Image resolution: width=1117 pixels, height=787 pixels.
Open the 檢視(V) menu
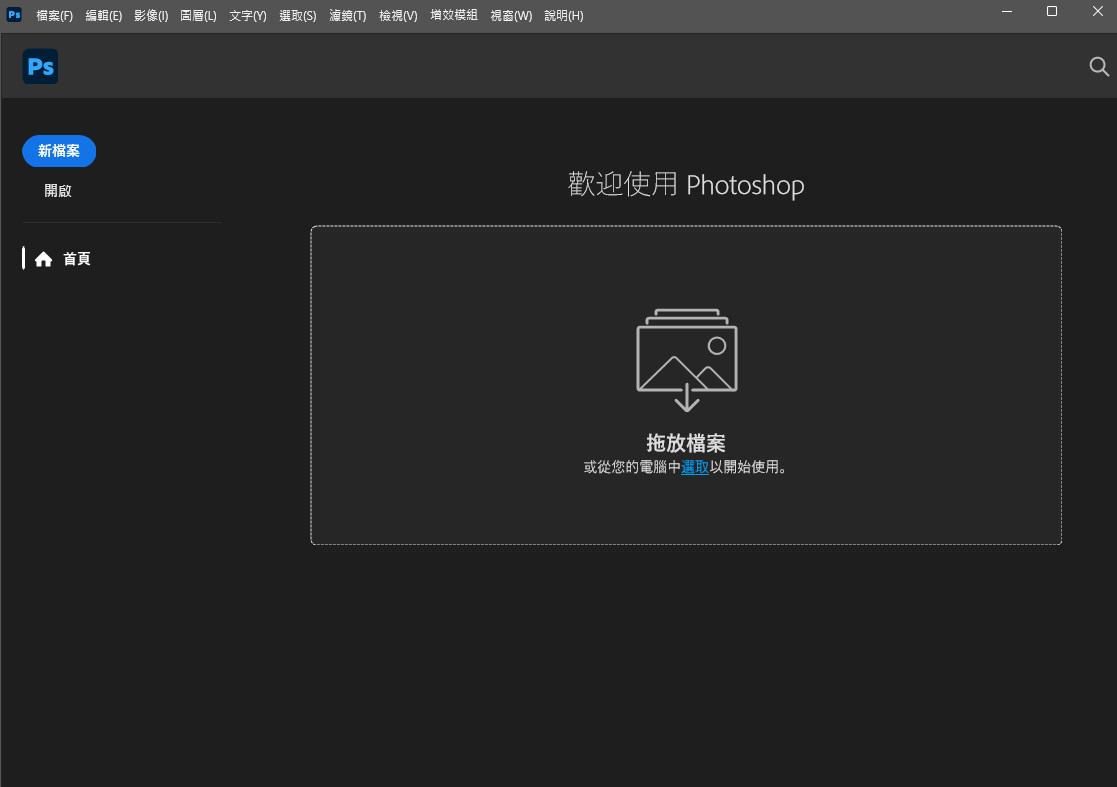coord(398,16)
